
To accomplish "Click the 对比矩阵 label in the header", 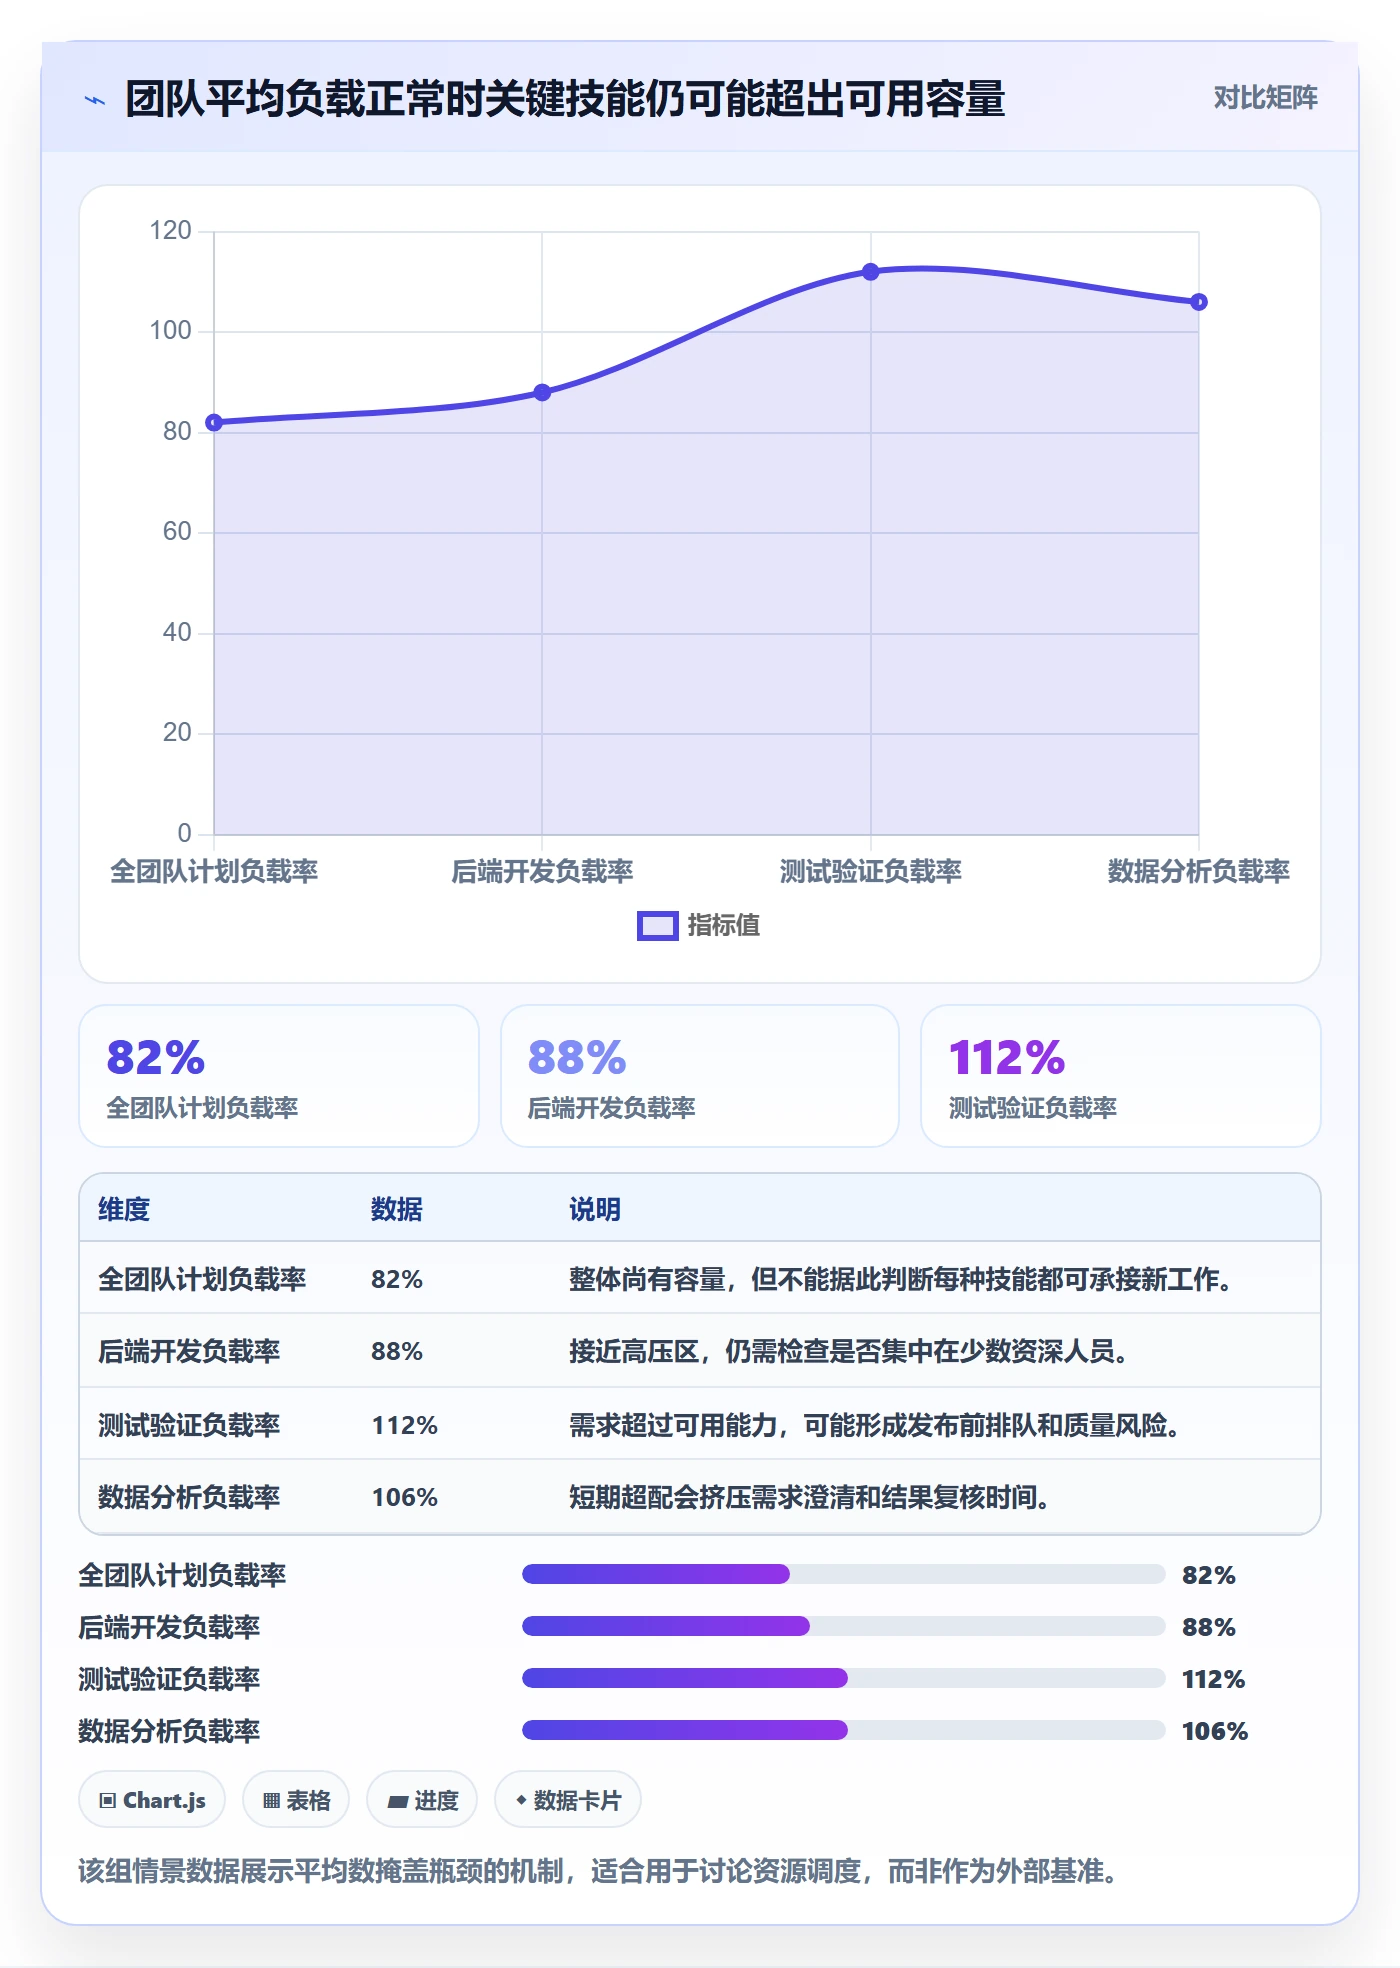I will pyautogui.click(x=1265, y=98).
